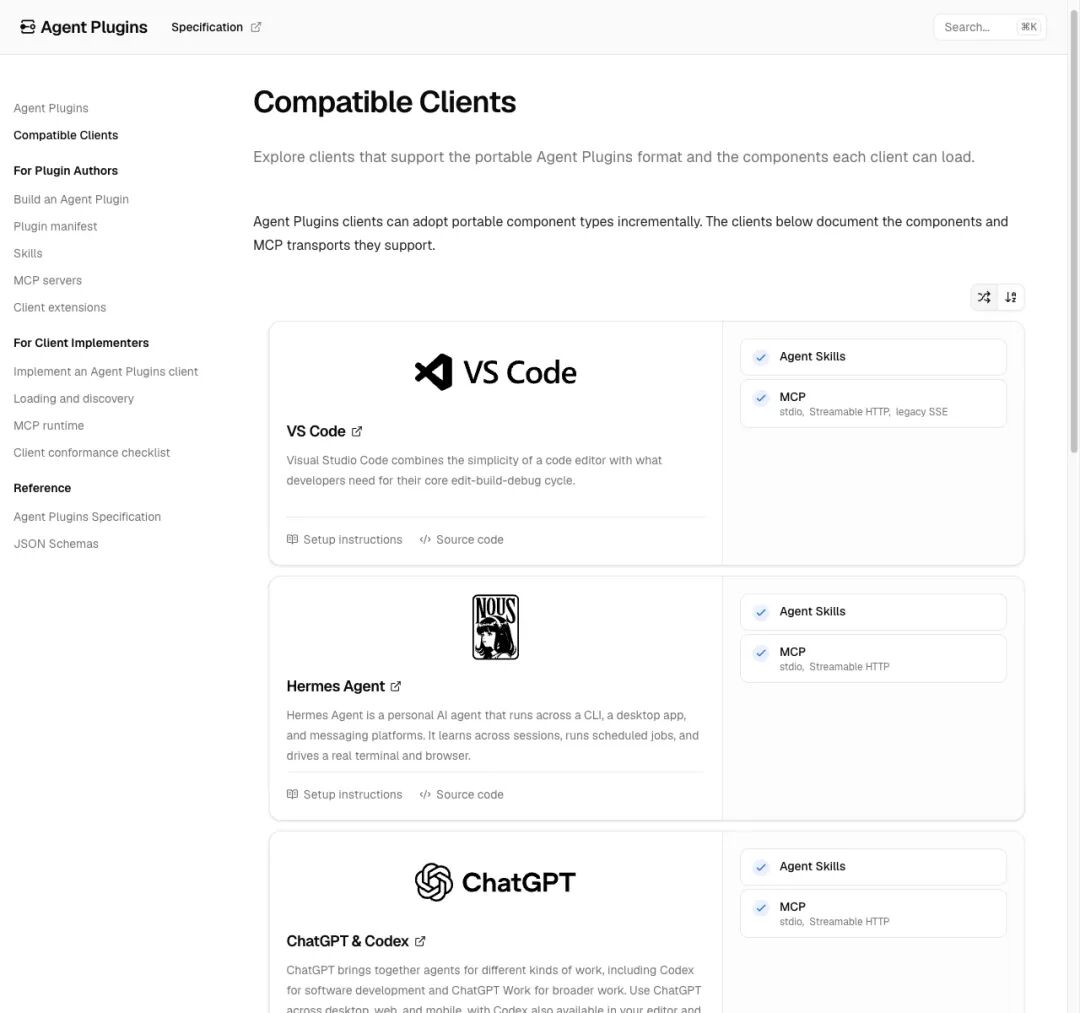Open Agent Plugins Specification reference
The height and width of the screenshot is (1013, 1080).
coord(87,516)
